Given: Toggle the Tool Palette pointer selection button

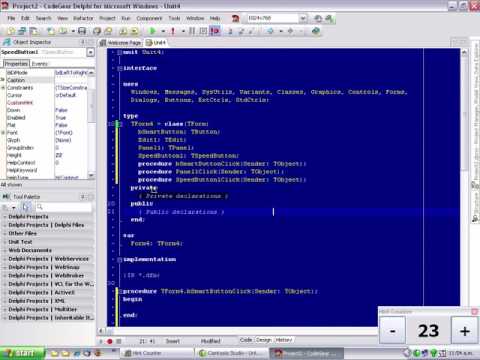Looking at the screenshot, I should 25,207.
